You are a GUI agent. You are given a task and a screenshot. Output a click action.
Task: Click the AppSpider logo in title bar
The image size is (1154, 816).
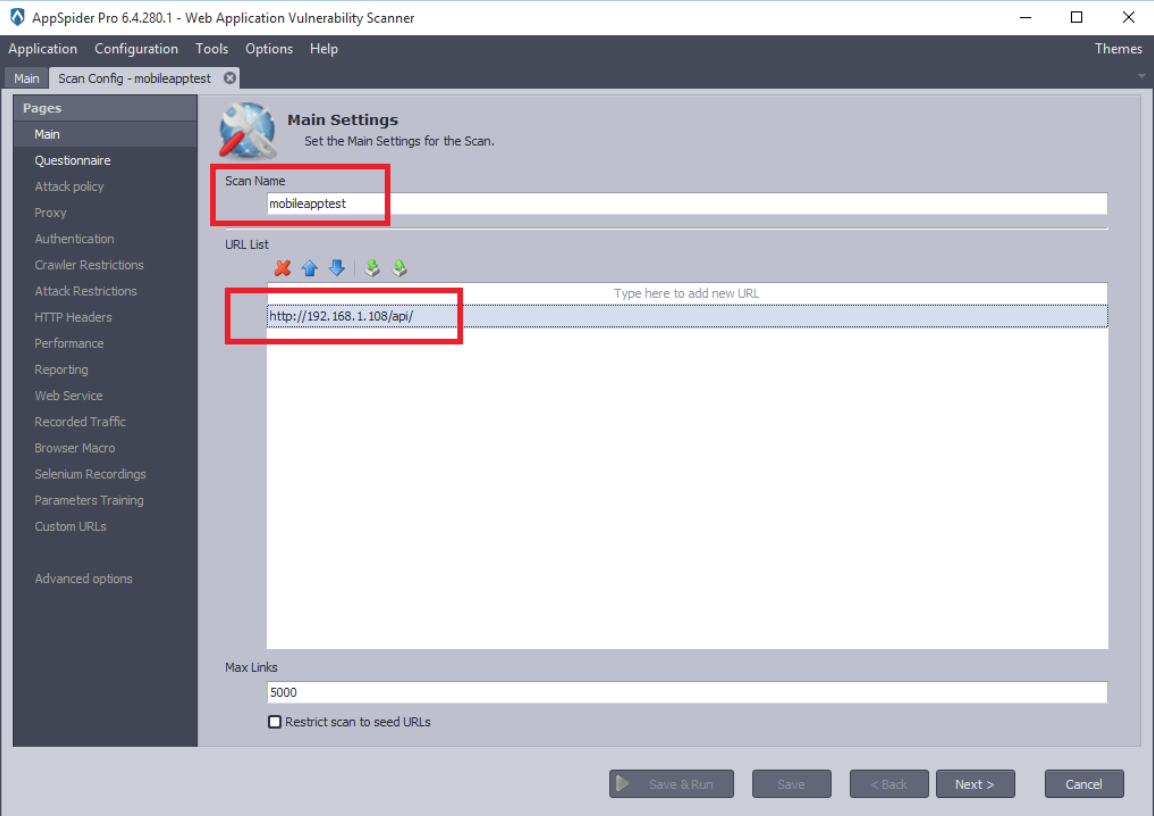click(x=17, y=17)
